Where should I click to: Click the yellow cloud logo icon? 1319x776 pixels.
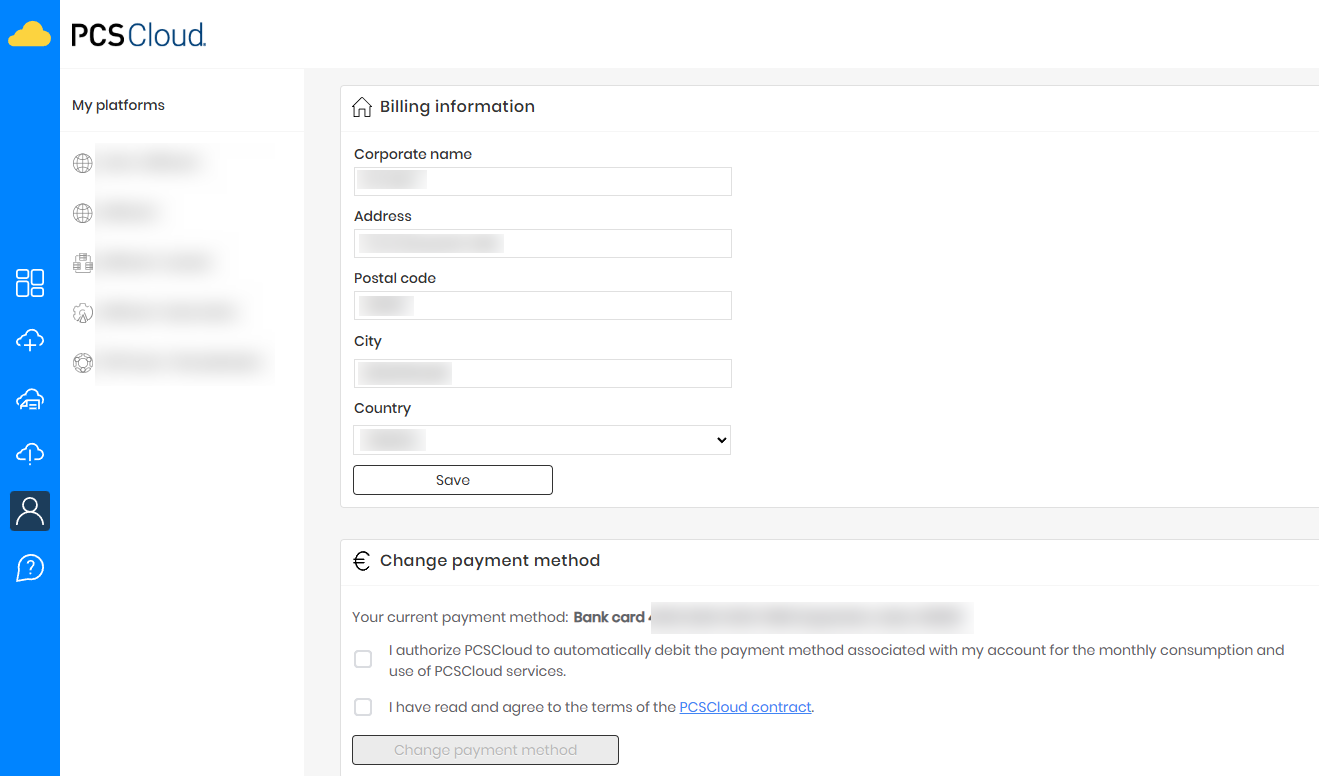pos(29,35)
